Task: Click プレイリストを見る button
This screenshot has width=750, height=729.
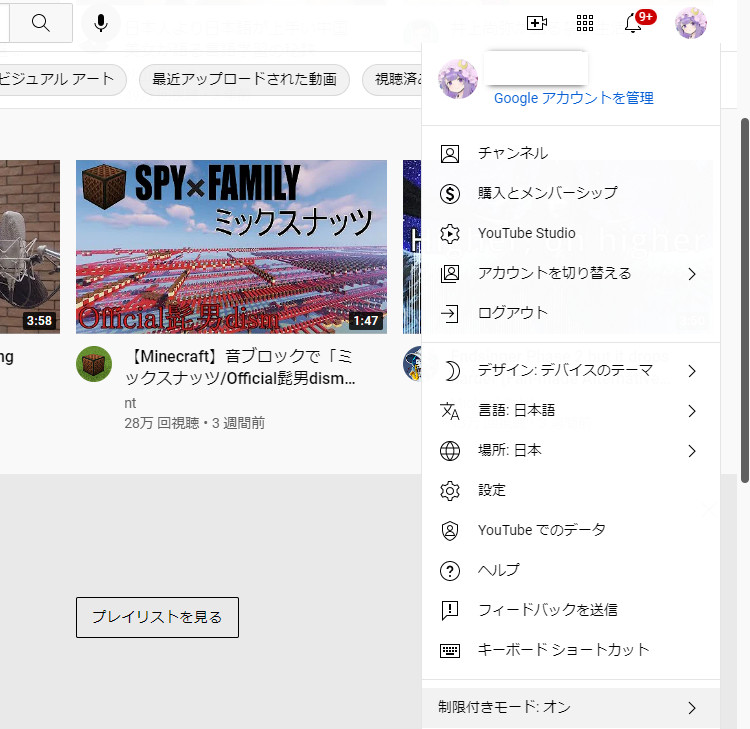Action: tap(157, 617)
